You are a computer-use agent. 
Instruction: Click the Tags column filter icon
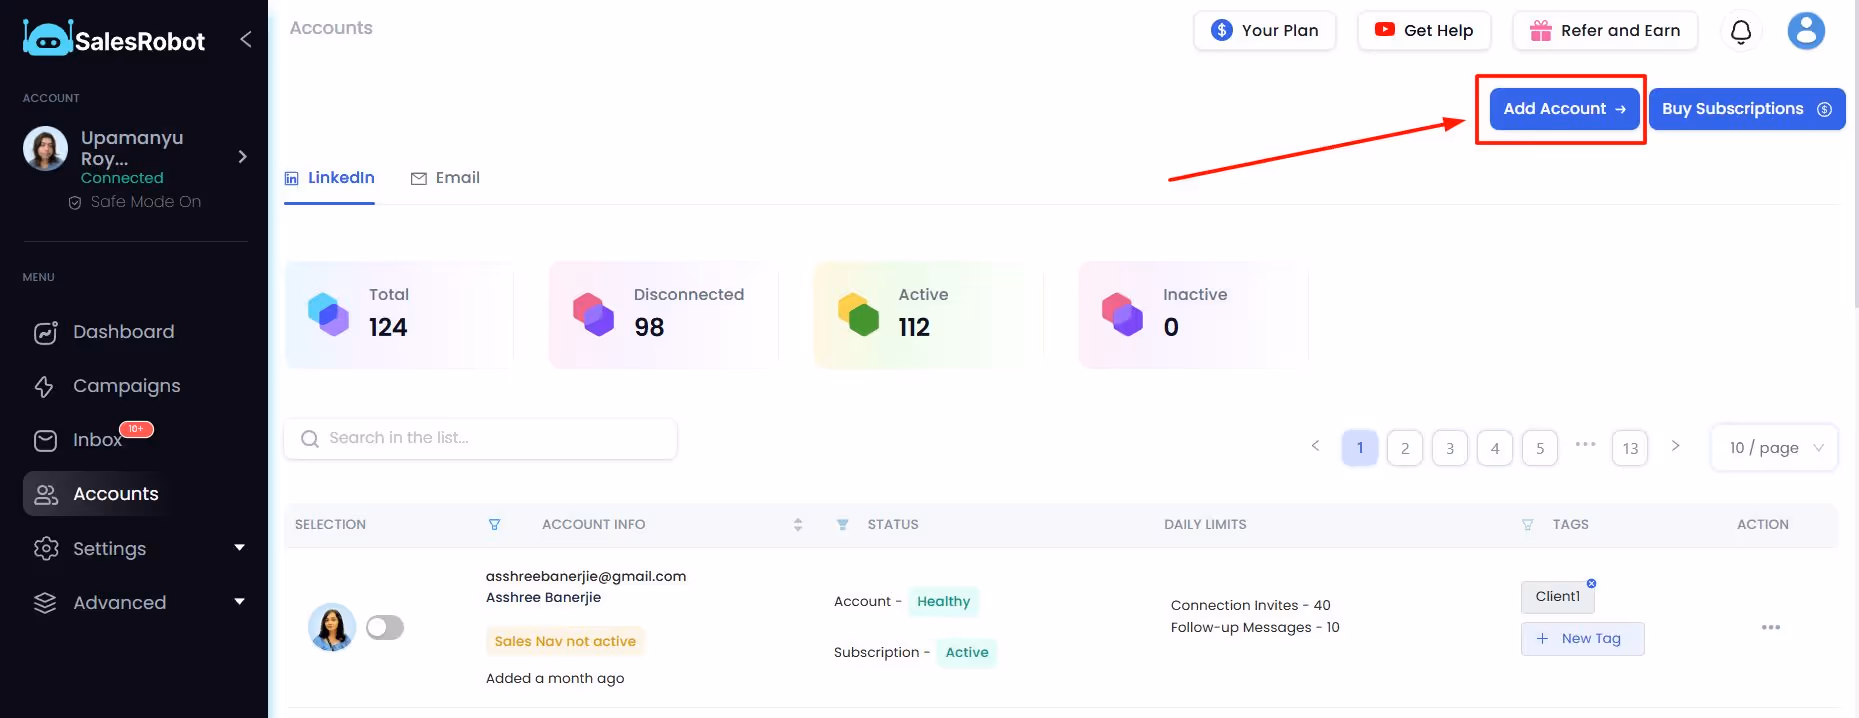coord(1527,524)
